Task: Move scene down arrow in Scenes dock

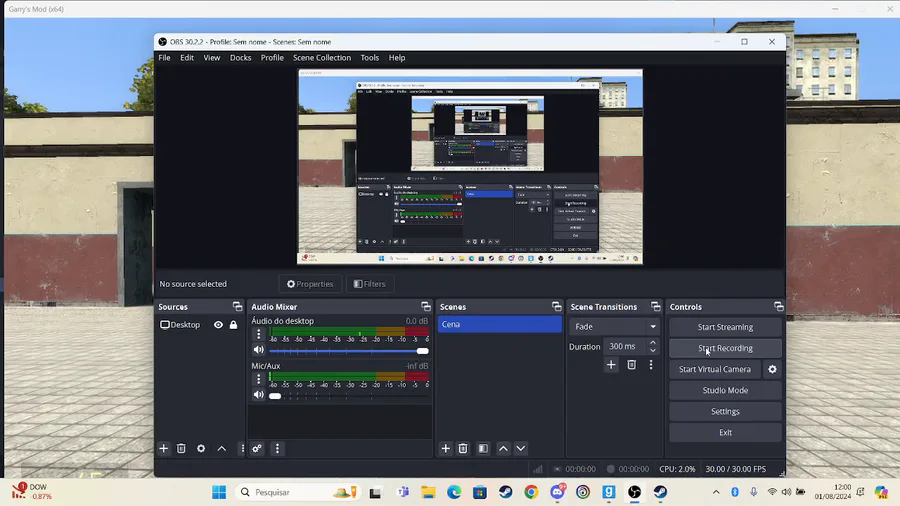Action: [521, 449]
